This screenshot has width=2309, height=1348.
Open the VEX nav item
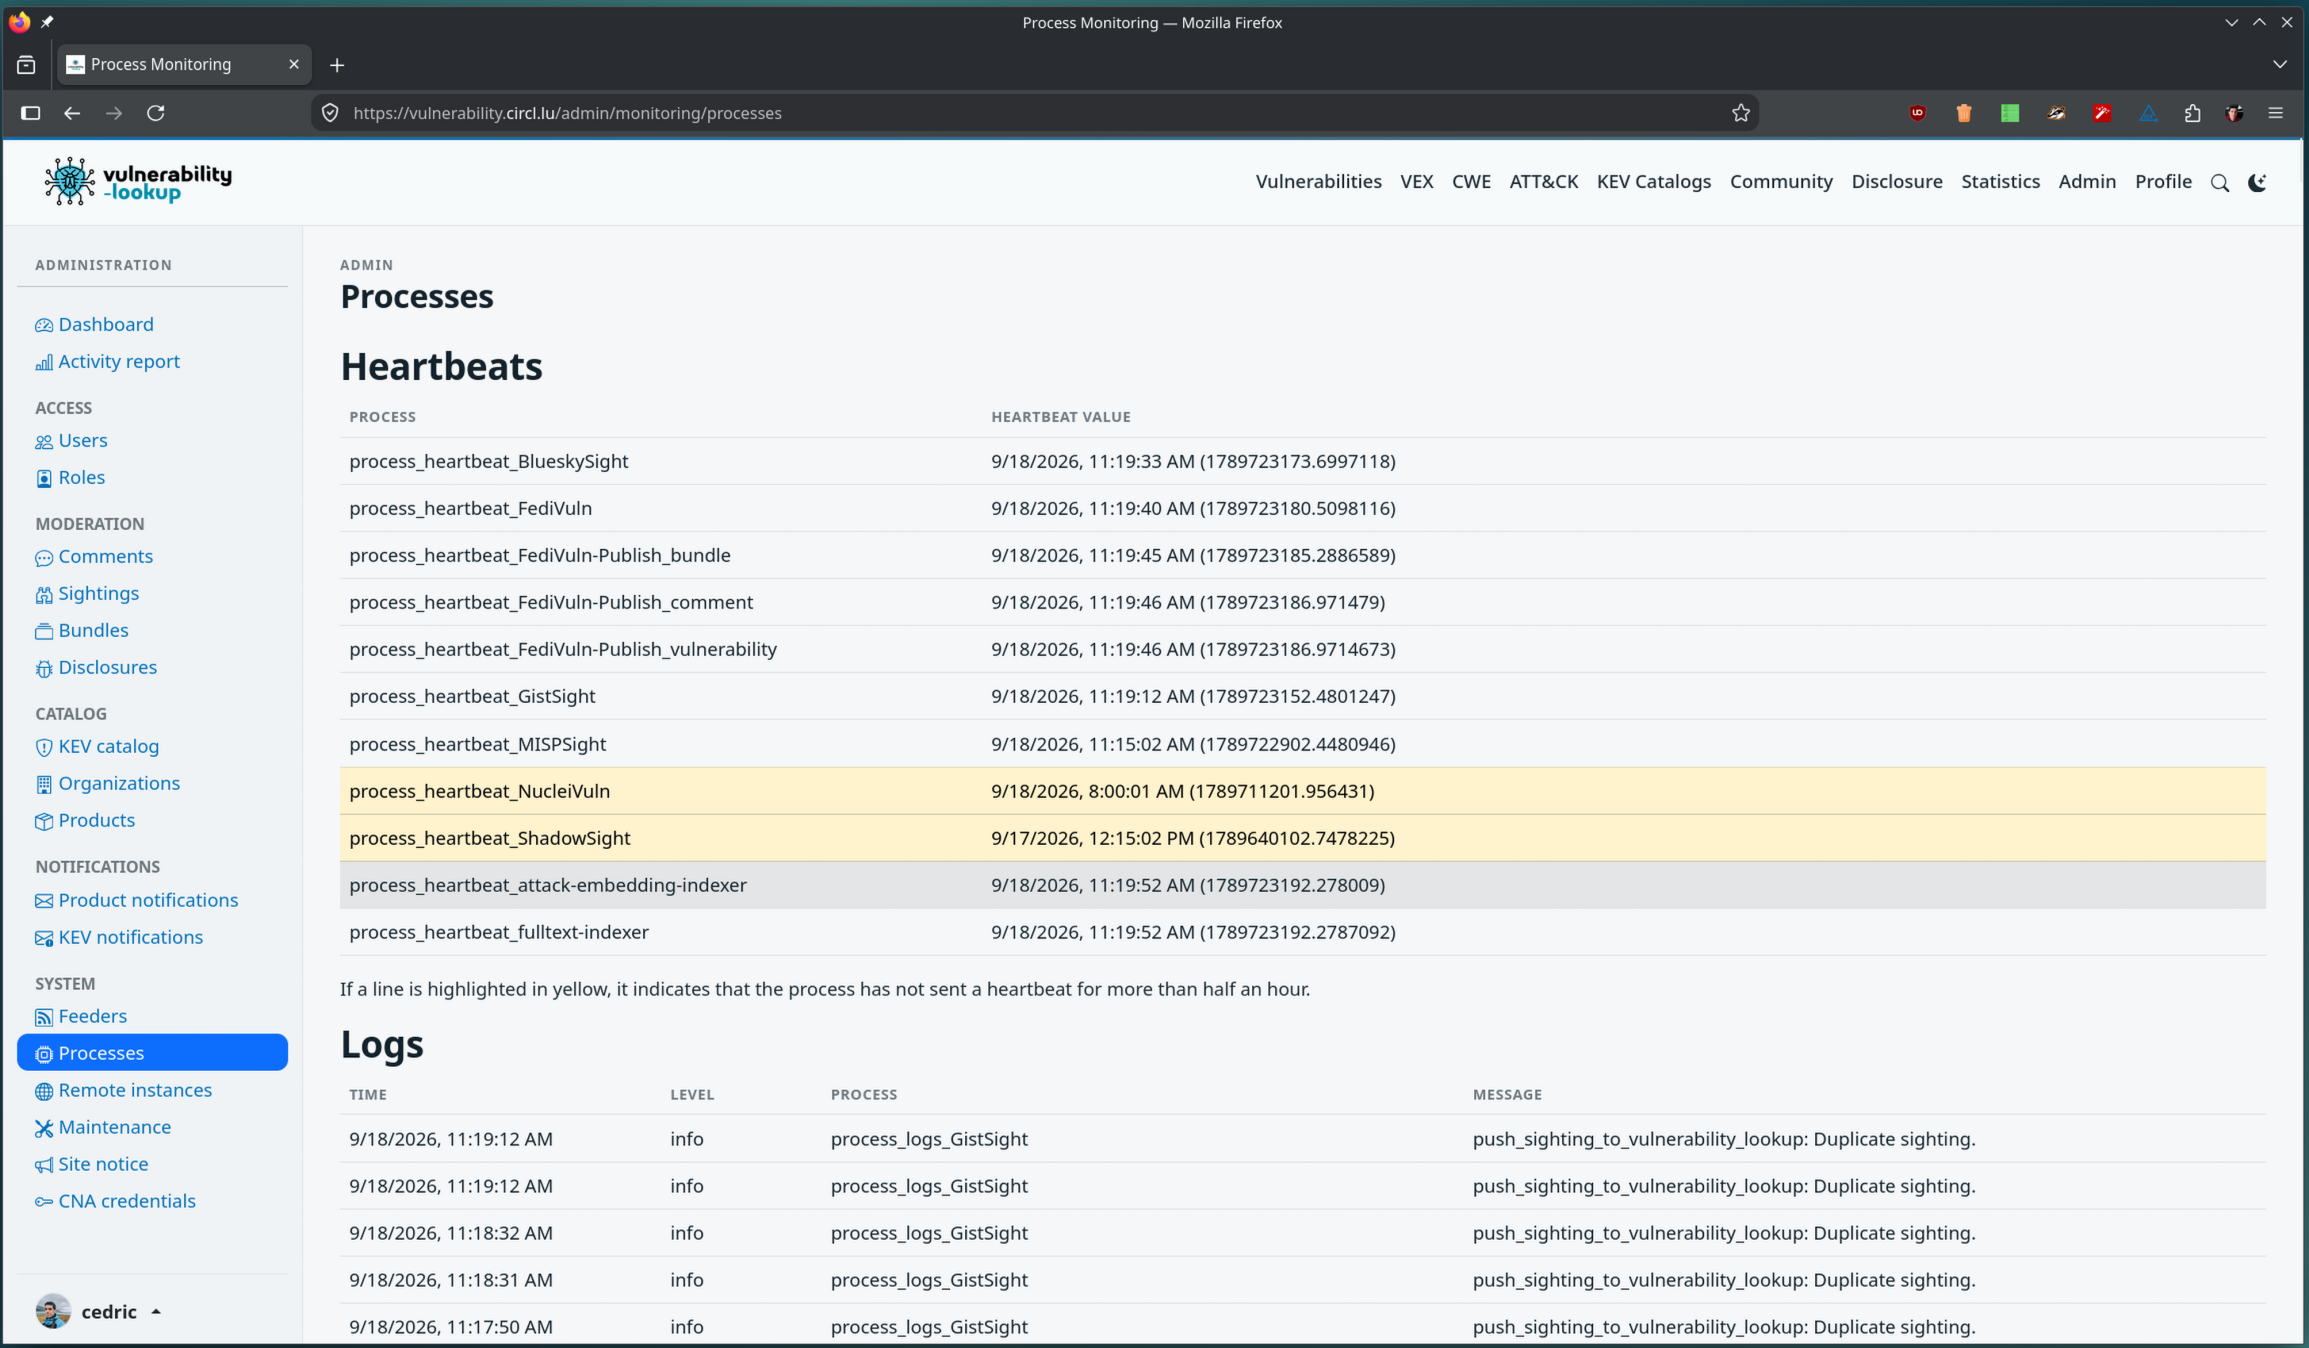tap(1416, 182)
